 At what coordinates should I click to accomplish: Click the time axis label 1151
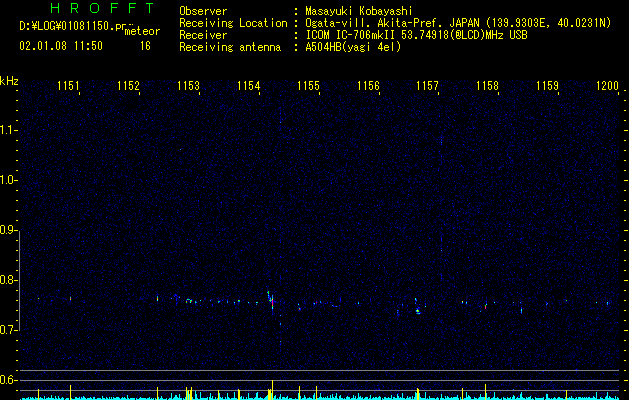[68, 86]
